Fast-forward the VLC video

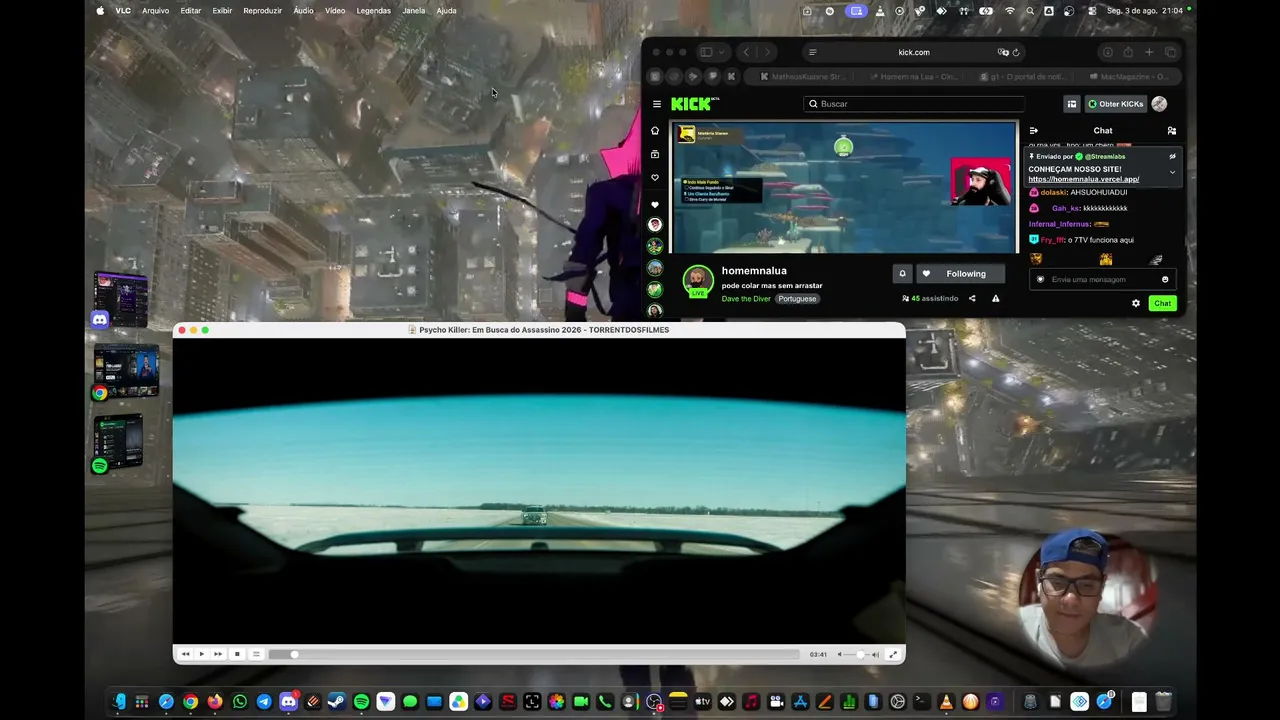(218, 654)
